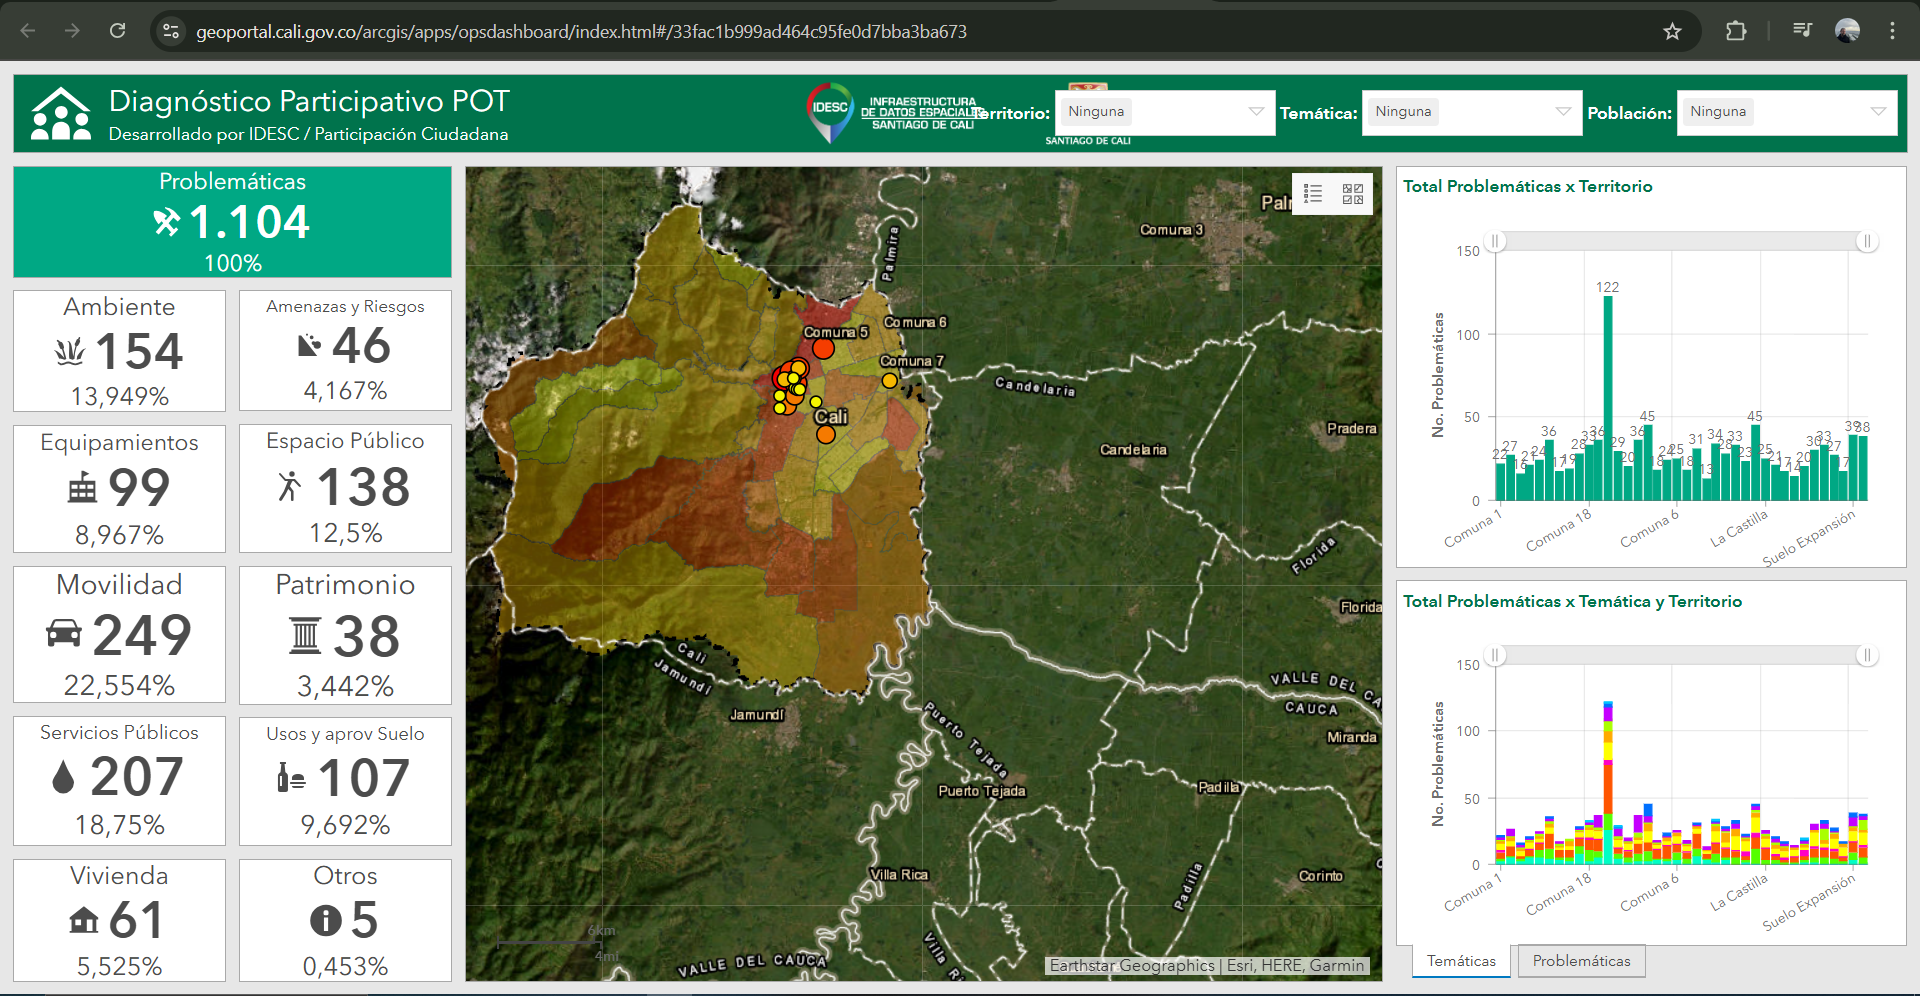Open the browser extensions puzzle icon
1920x996 pixels.
pos(1736,31)
